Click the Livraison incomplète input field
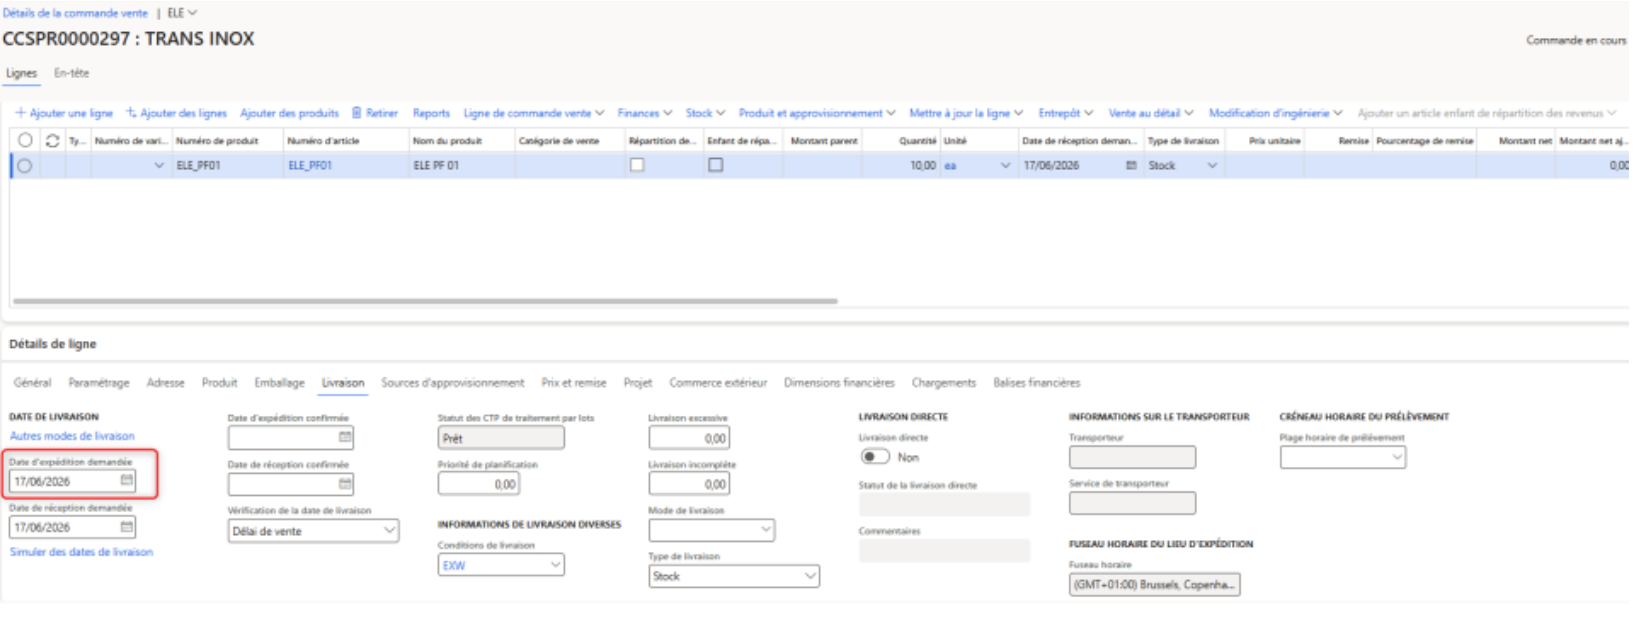Viewport: 1640px width, 642px height. click(x=689, y=484)
